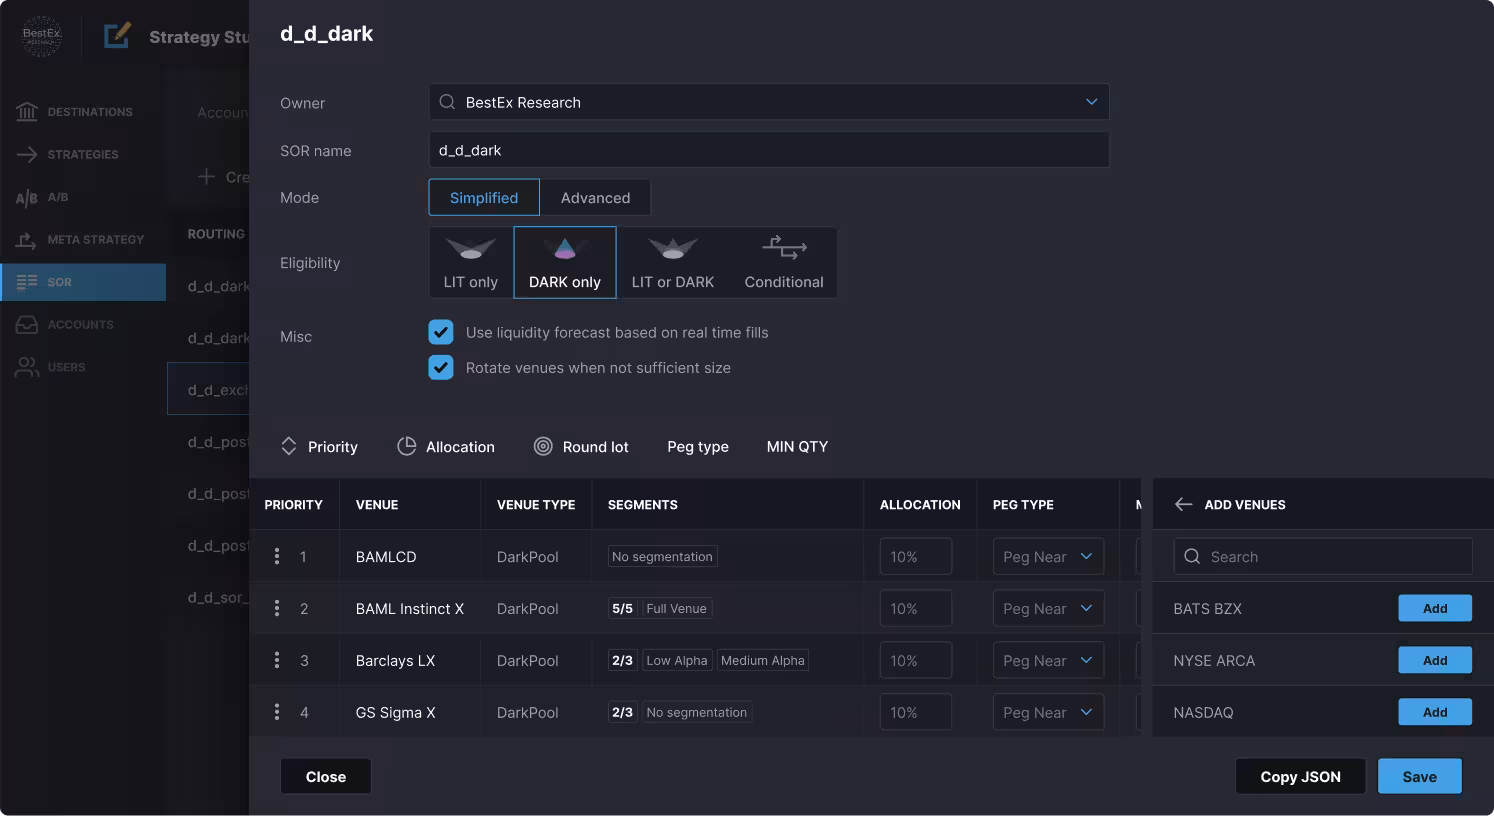
Task: Click BAMLCD row drag handle
Action: 277,556
